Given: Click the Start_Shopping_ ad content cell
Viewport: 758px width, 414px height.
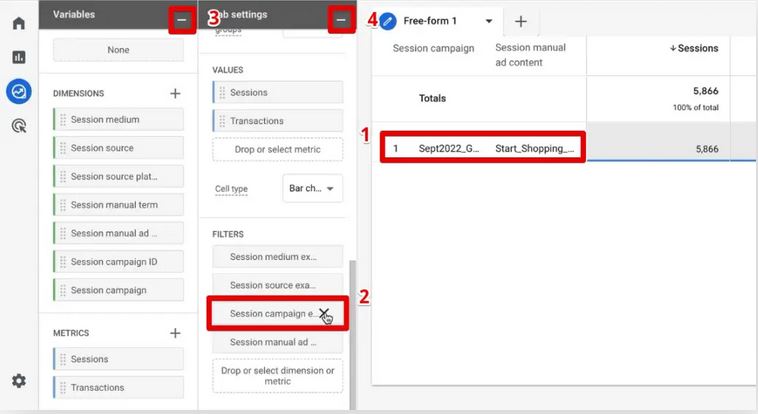Looking at the screenshot, I should (x=534, y=148).
